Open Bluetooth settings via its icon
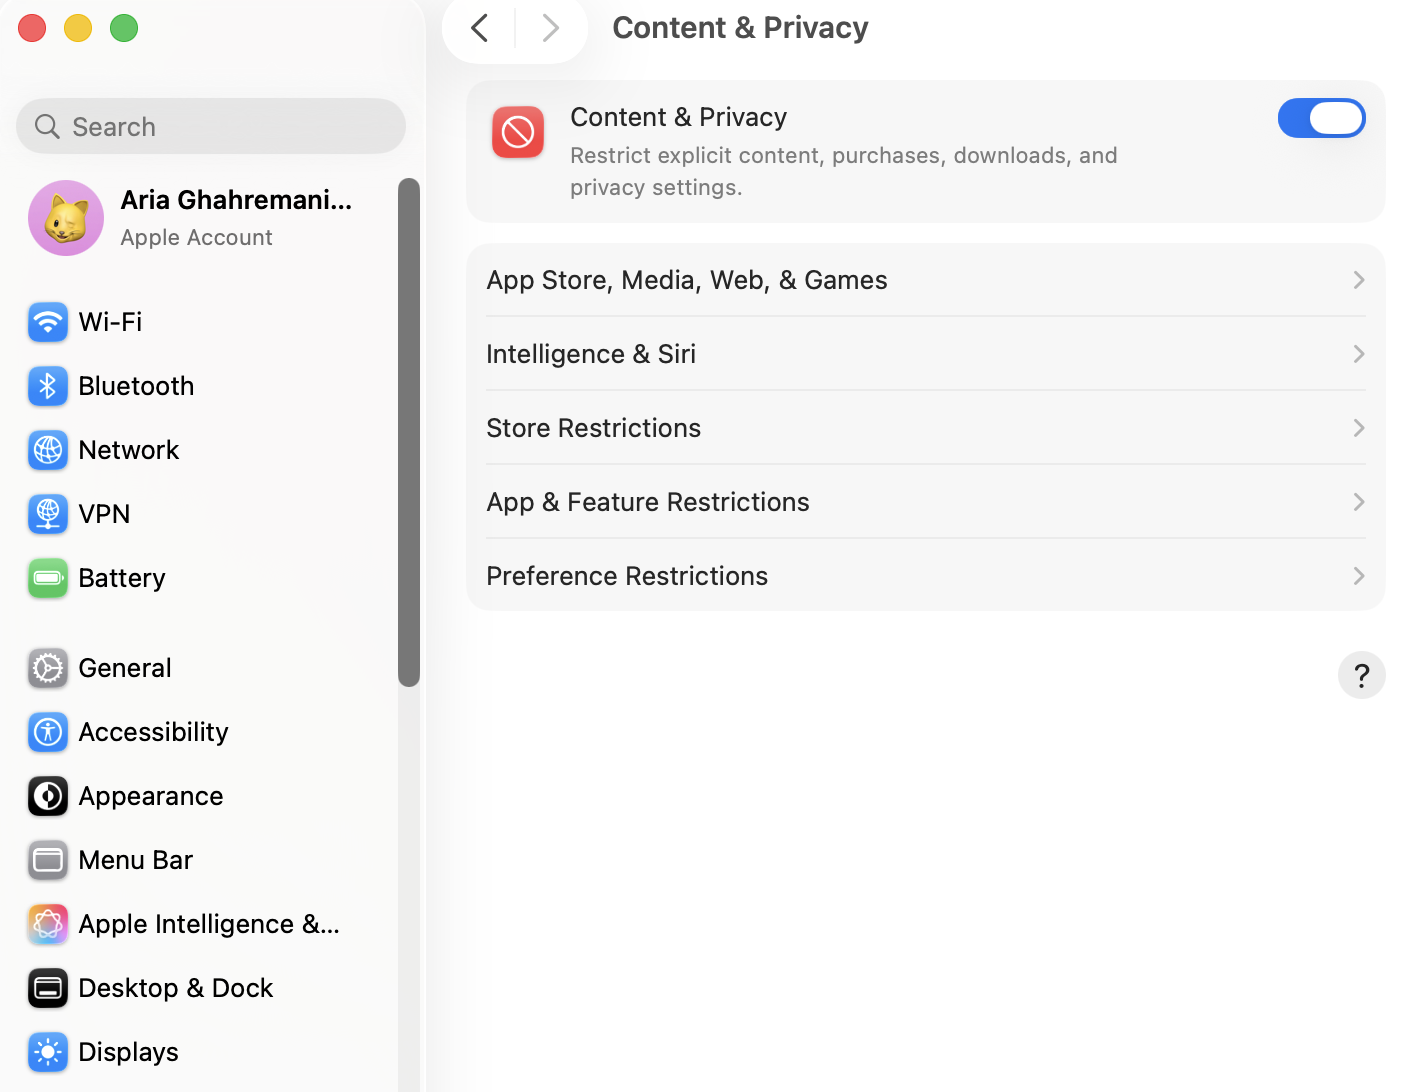This screenshot has width=1414, height=1092. coord(48,386)
